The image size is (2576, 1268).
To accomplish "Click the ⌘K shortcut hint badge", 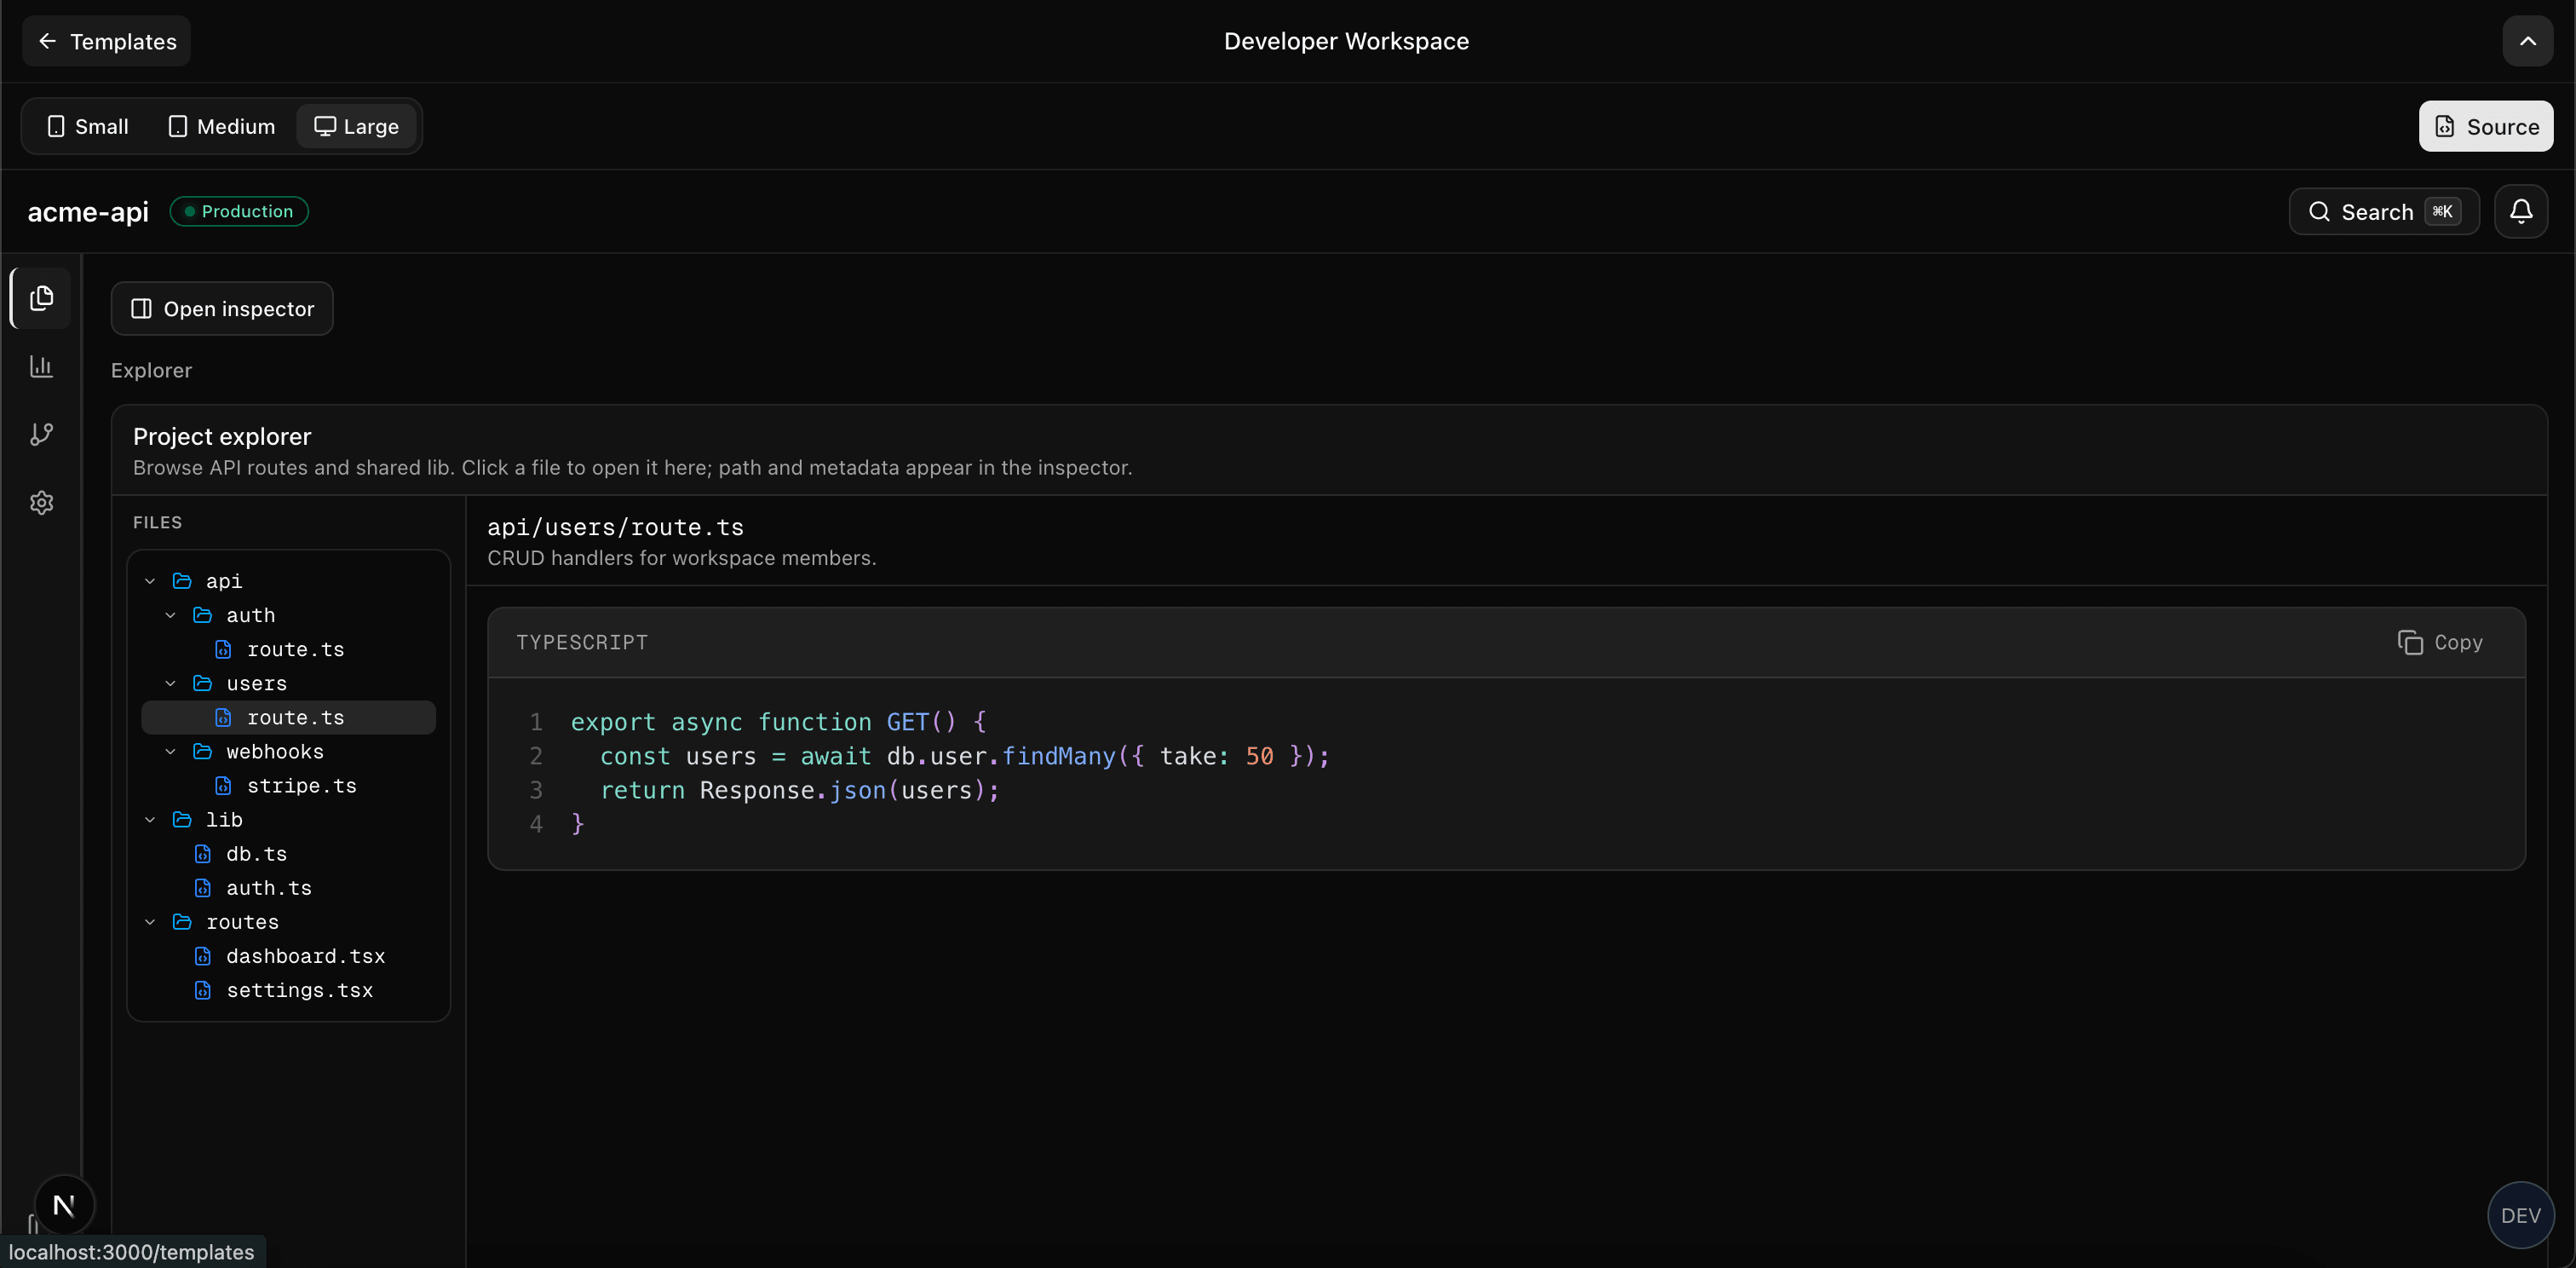I will [x=2442, y=211].
